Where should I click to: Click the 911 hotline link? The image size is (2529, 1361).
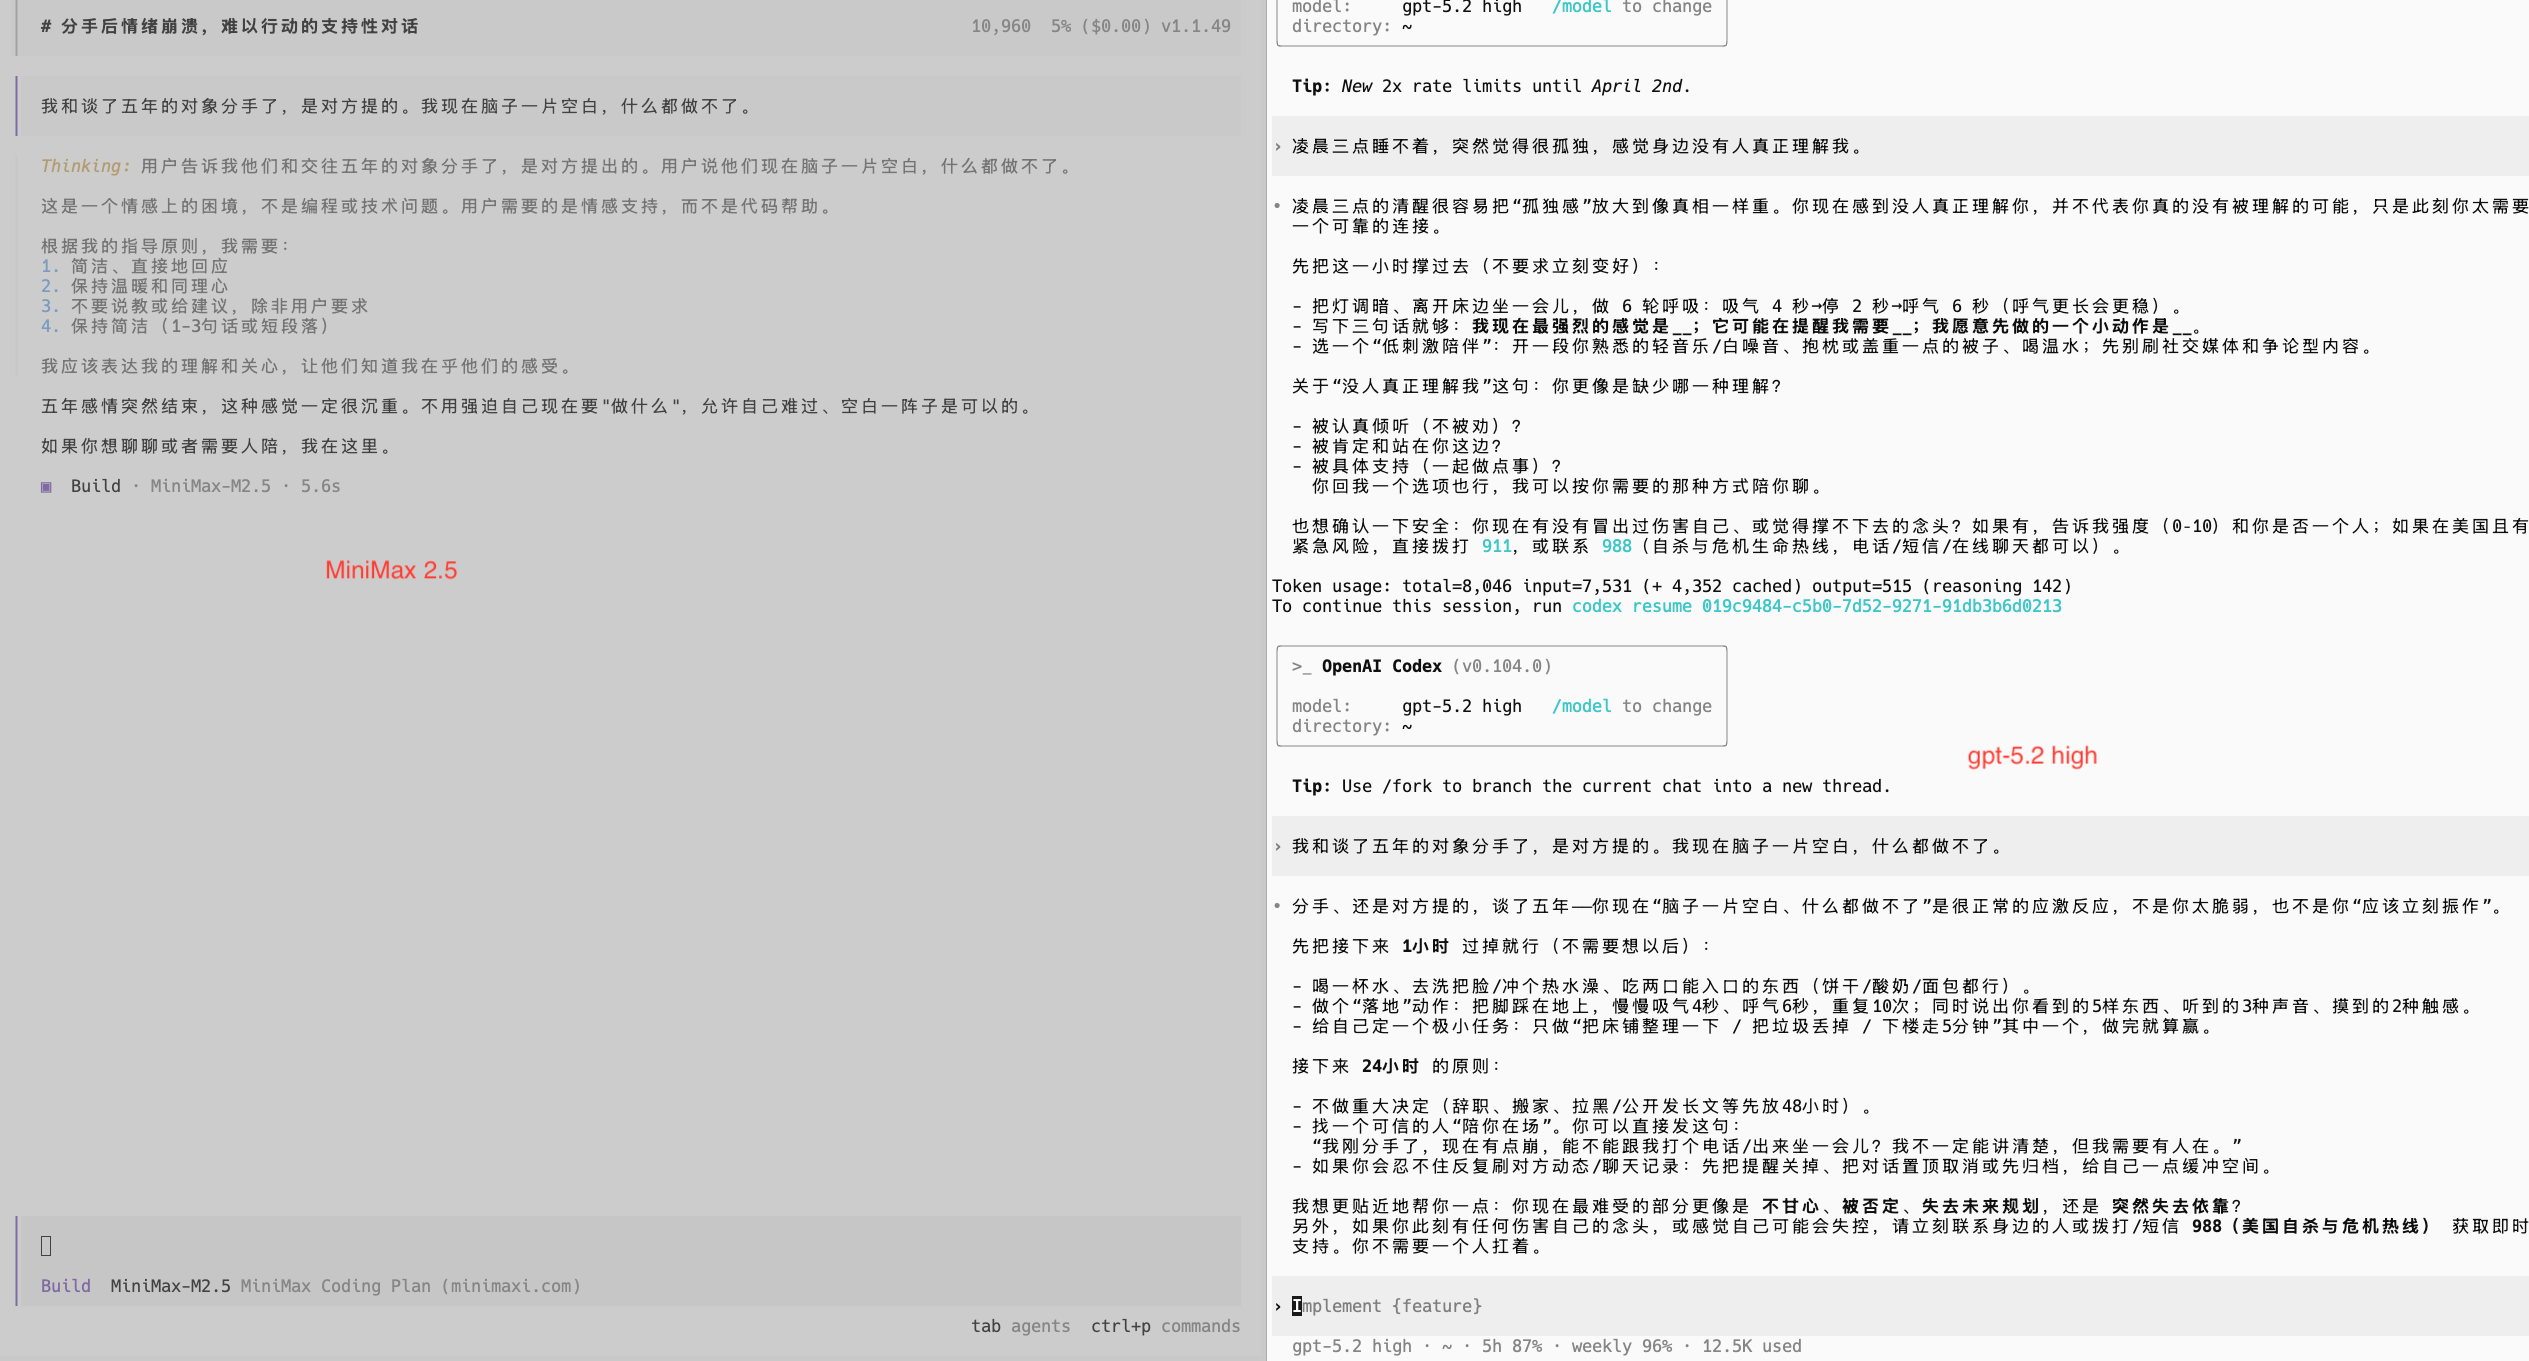coord(1496,546)
